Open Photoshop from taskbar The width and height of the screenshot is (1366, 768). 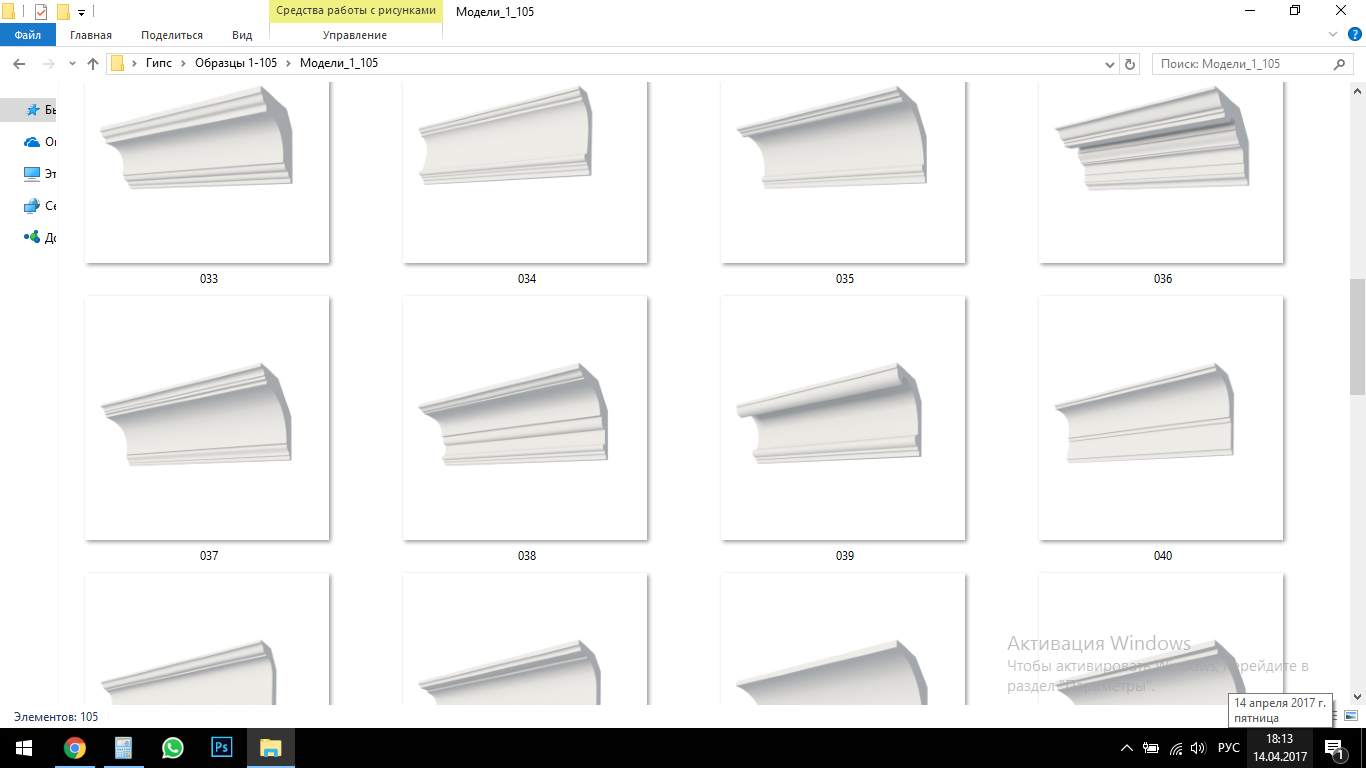(x=221, y=748)
